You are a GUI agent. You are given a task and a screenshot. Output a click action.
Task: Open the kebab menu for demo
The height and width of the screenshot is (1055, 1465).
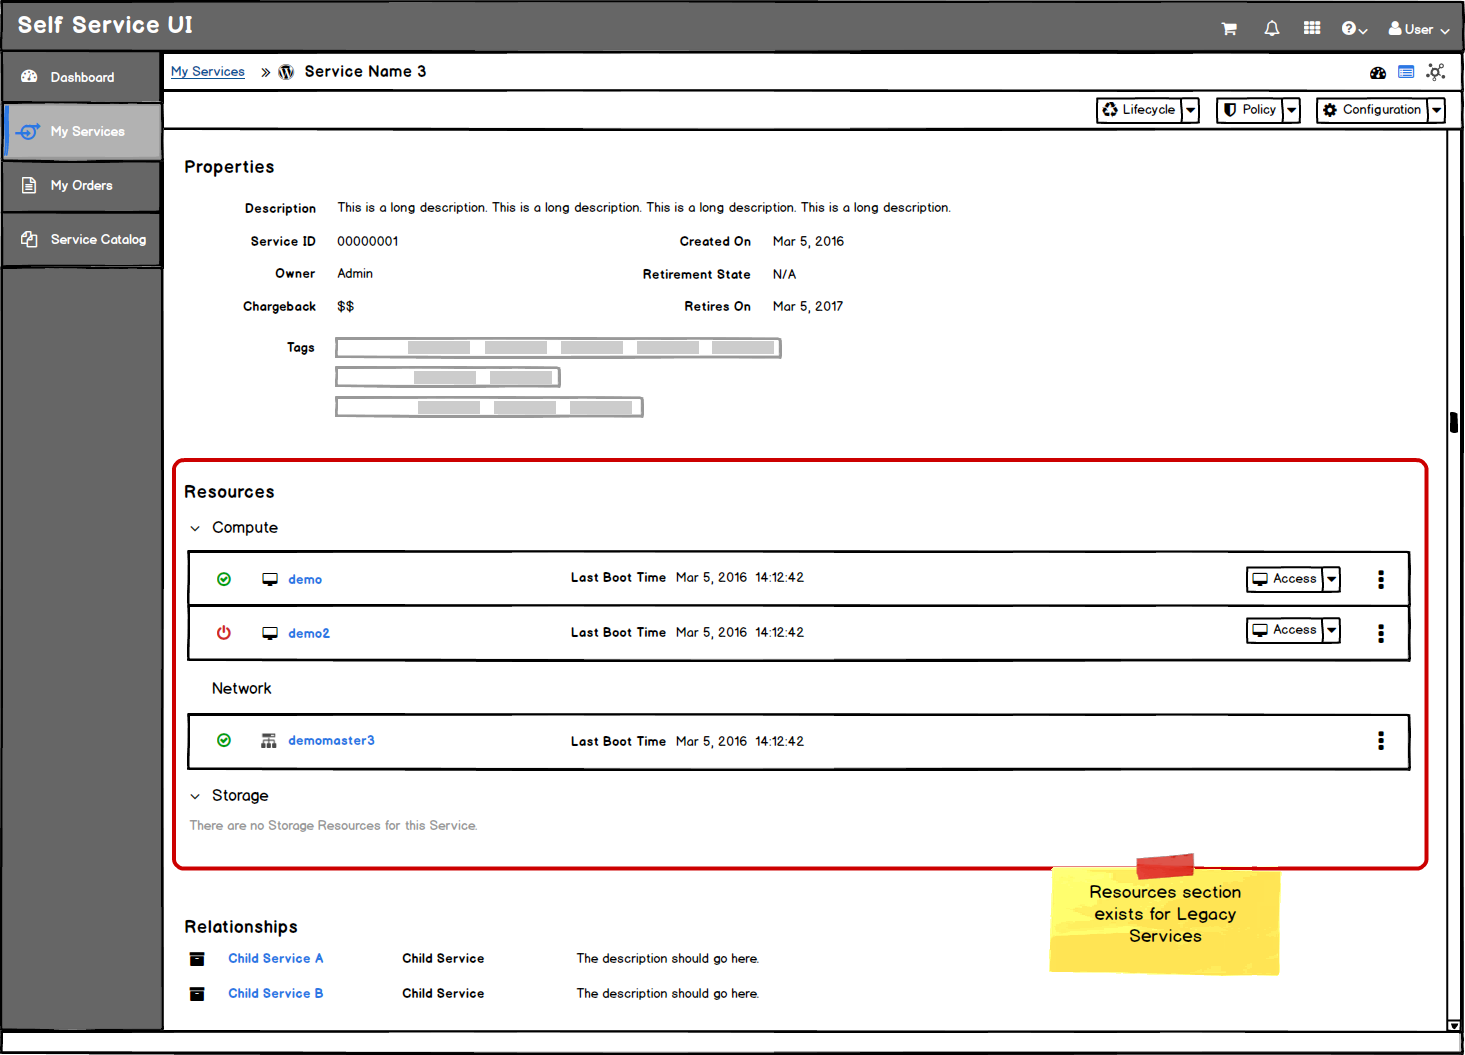1381,579
